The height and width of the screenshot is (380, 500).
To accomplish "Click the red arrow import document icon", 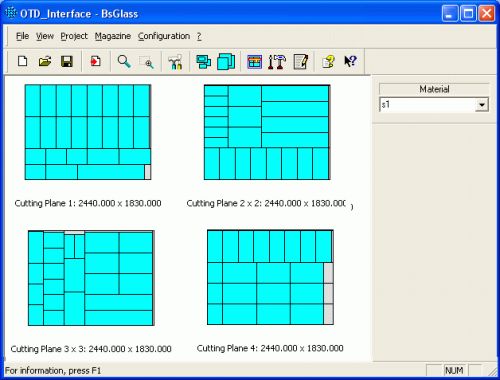I will 96,61.
